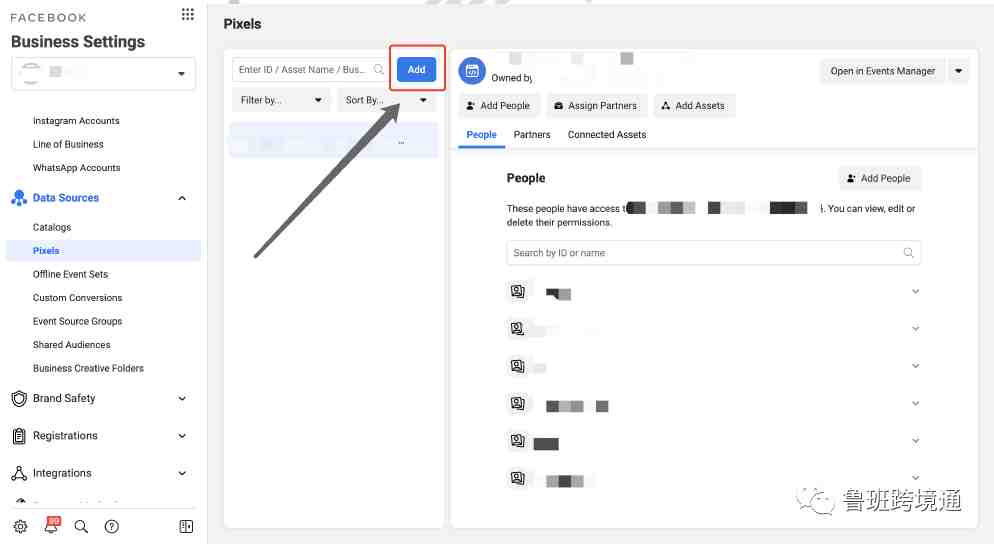Screen dimensions: 994x544
Task: Click the Brand Safety shield icon
Action: (x=19, y=398)
